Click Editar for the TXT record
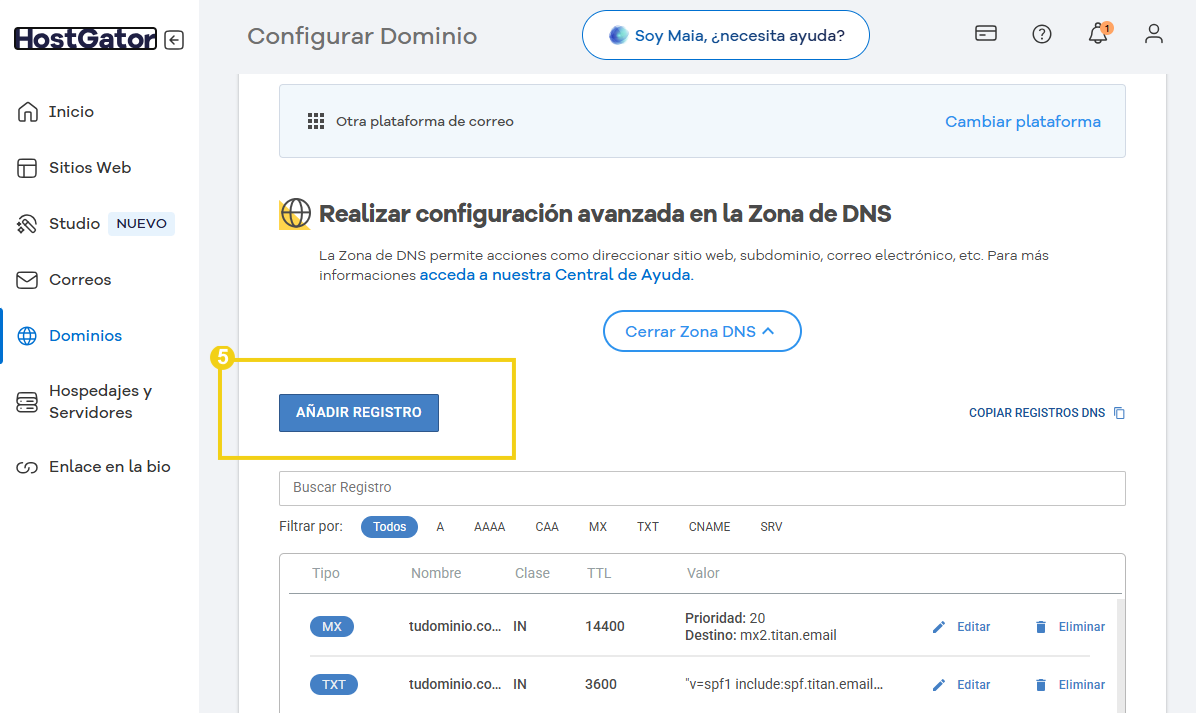 [973, 685]
